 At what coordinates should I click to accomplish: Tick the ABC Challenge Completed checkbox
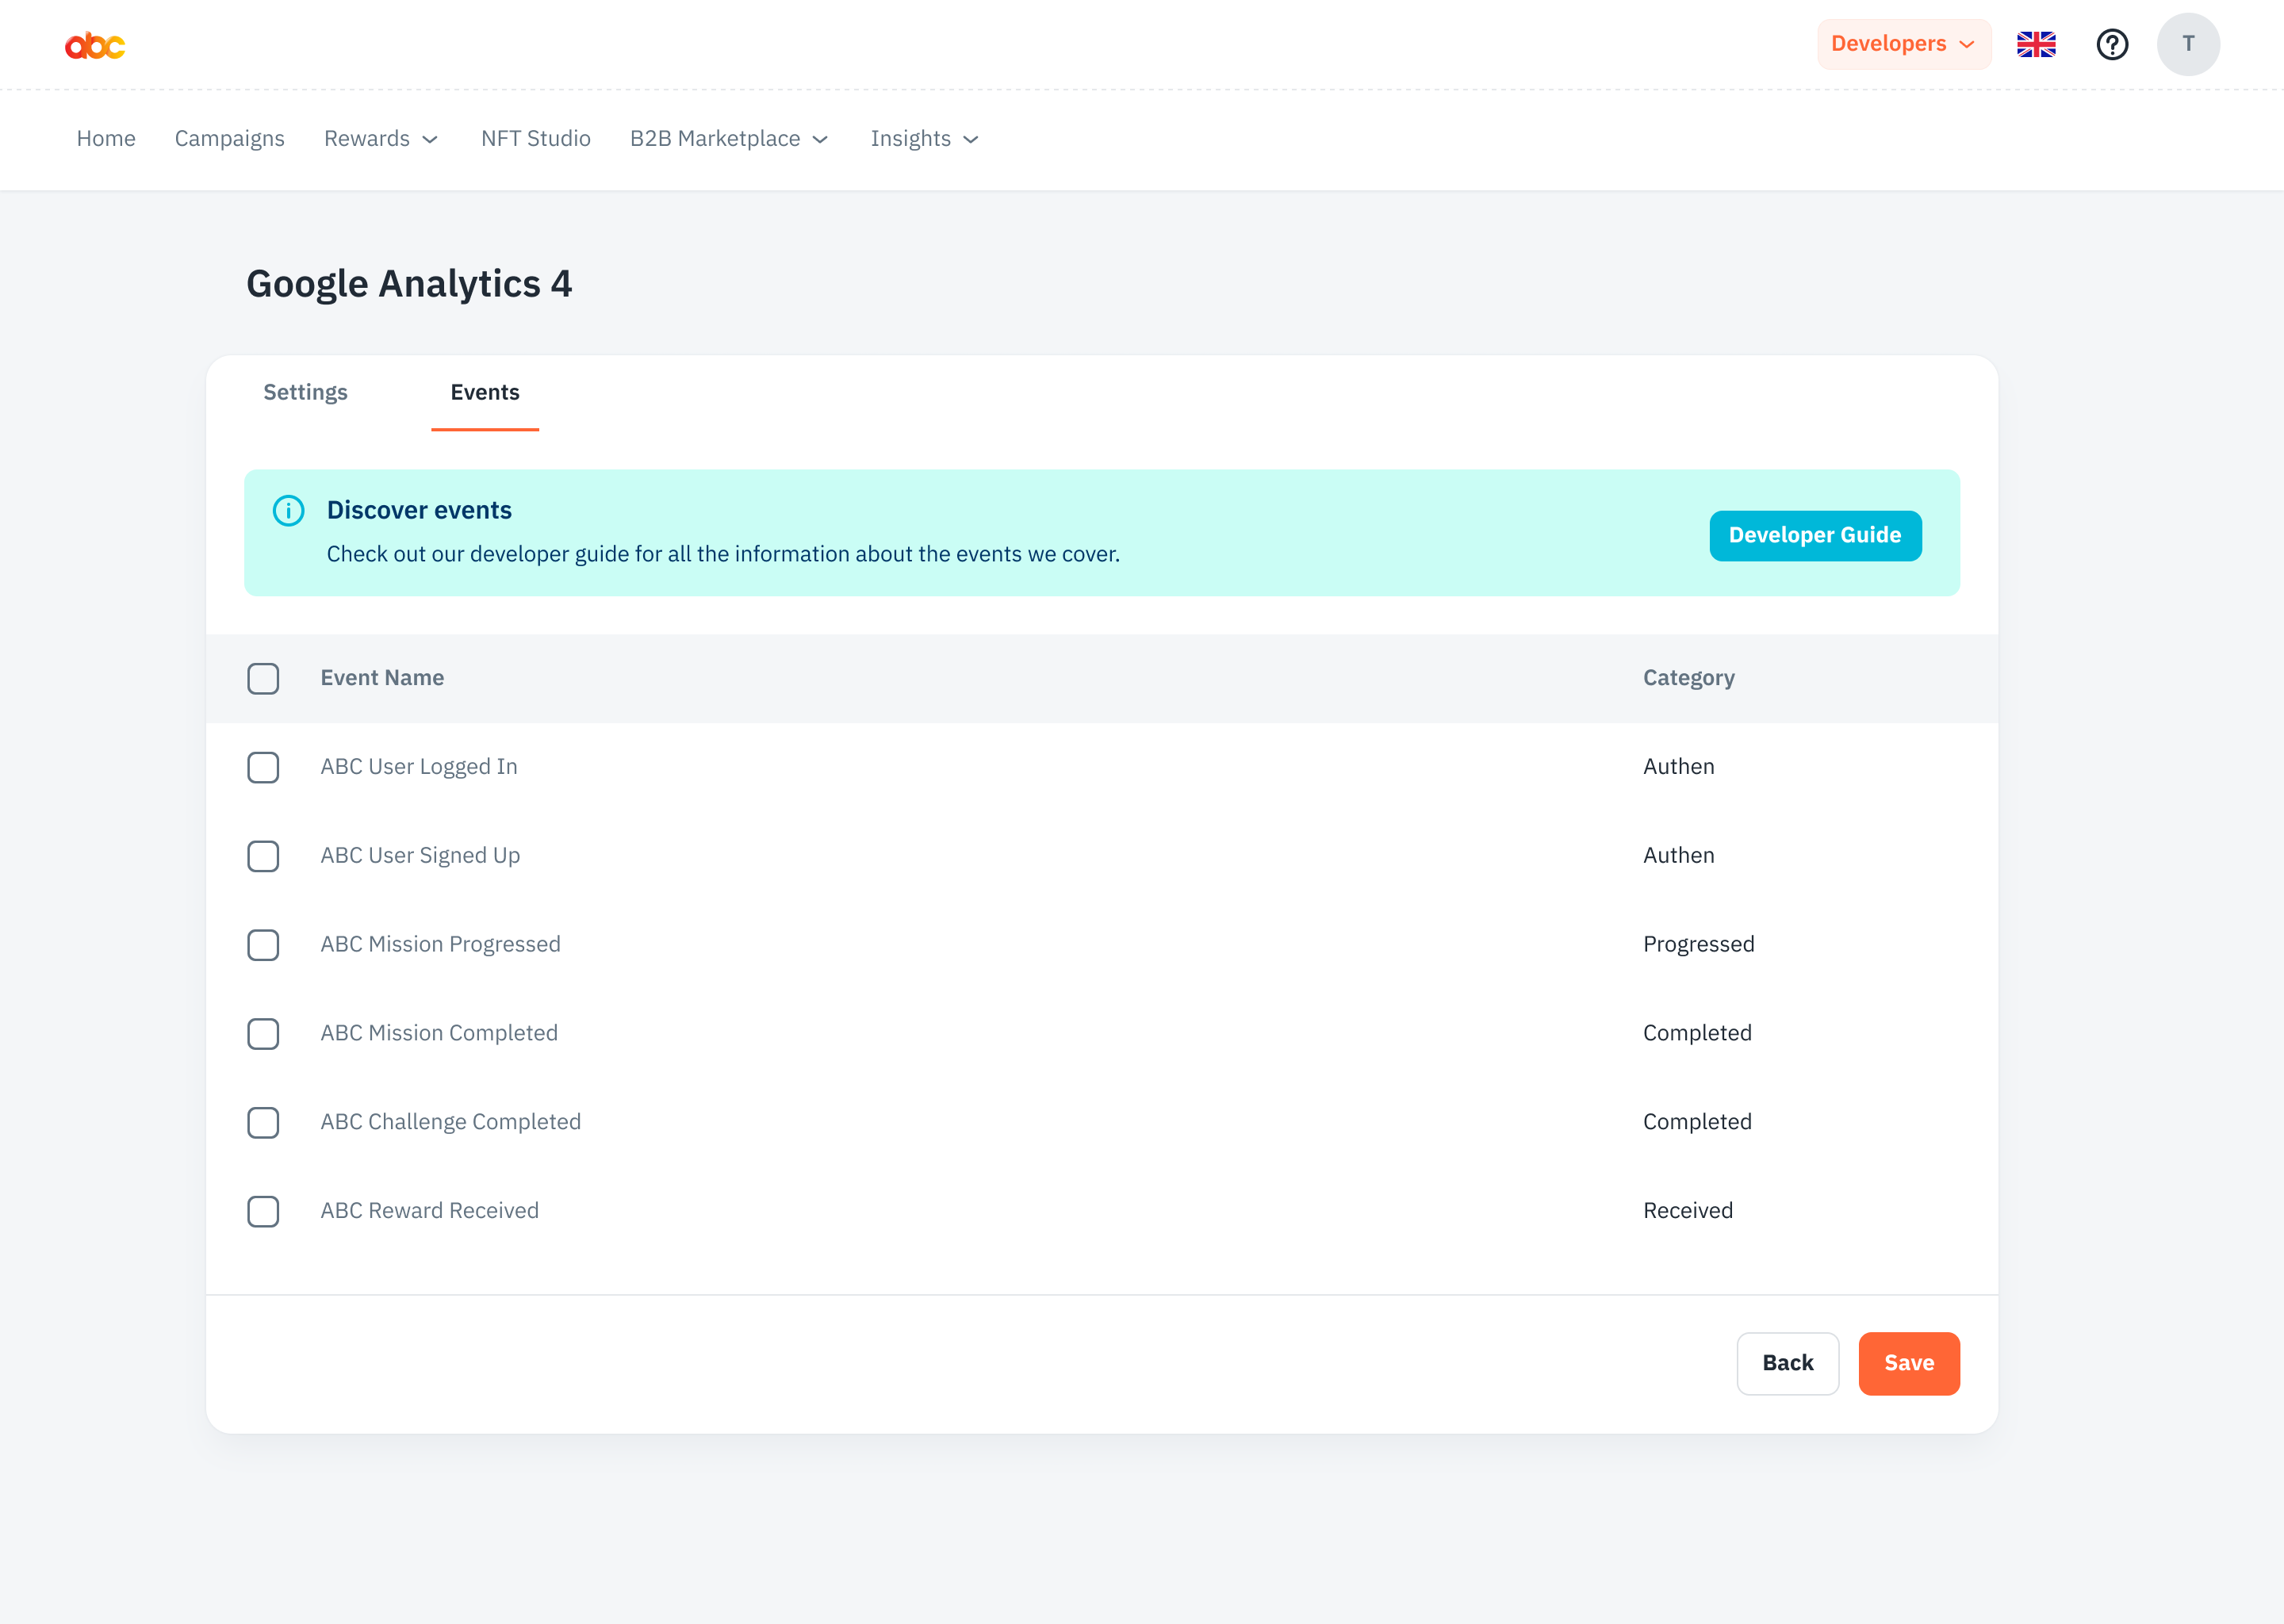coord(263,1122)
